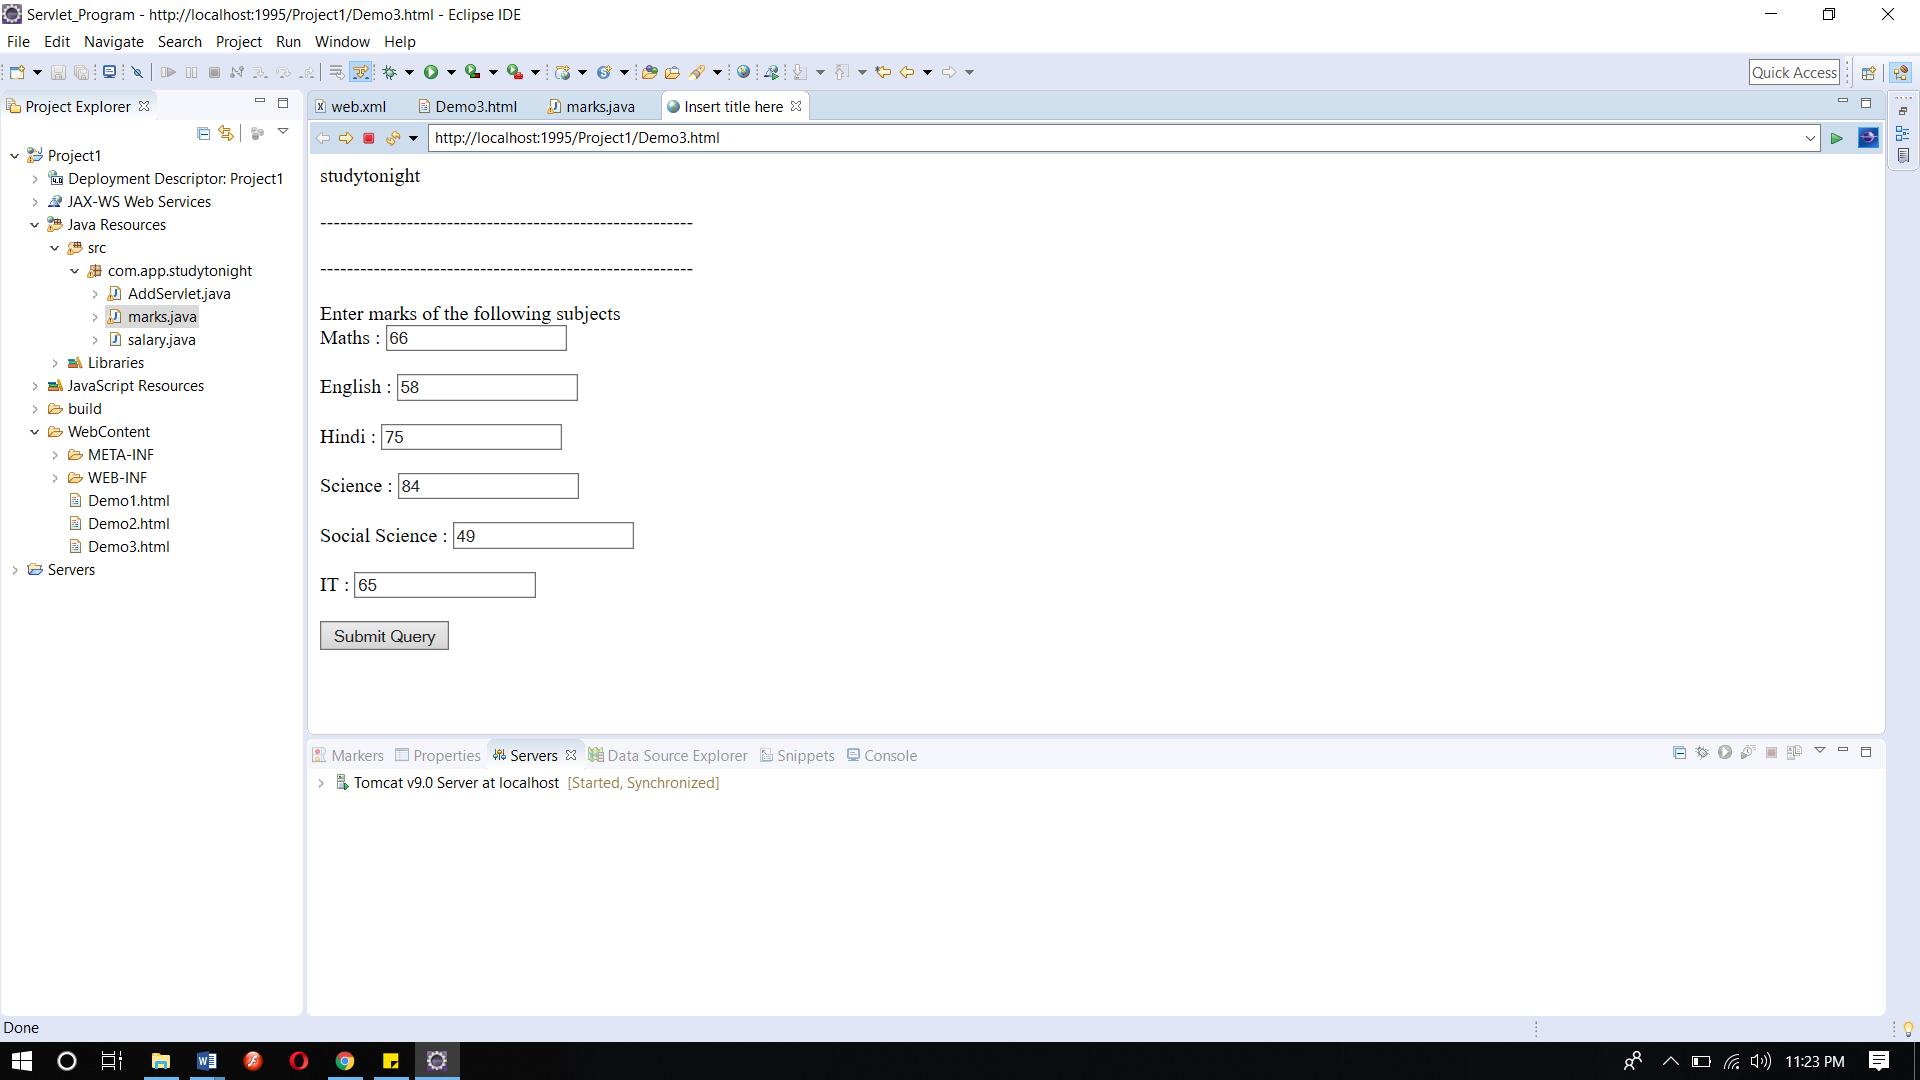This screenshot has height=1080, width=1920.
Task: Select Demo3.html in Project Explorer
Action: tap(128, 547)
